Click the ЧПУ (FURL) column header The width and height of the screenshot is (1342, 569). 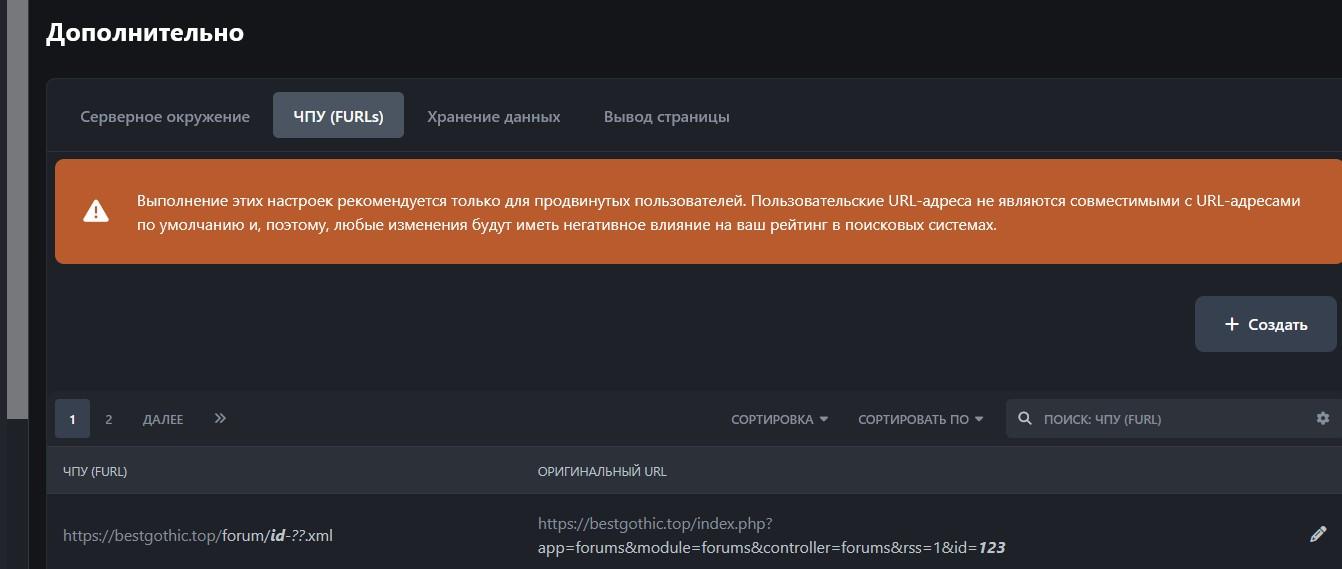95,471
